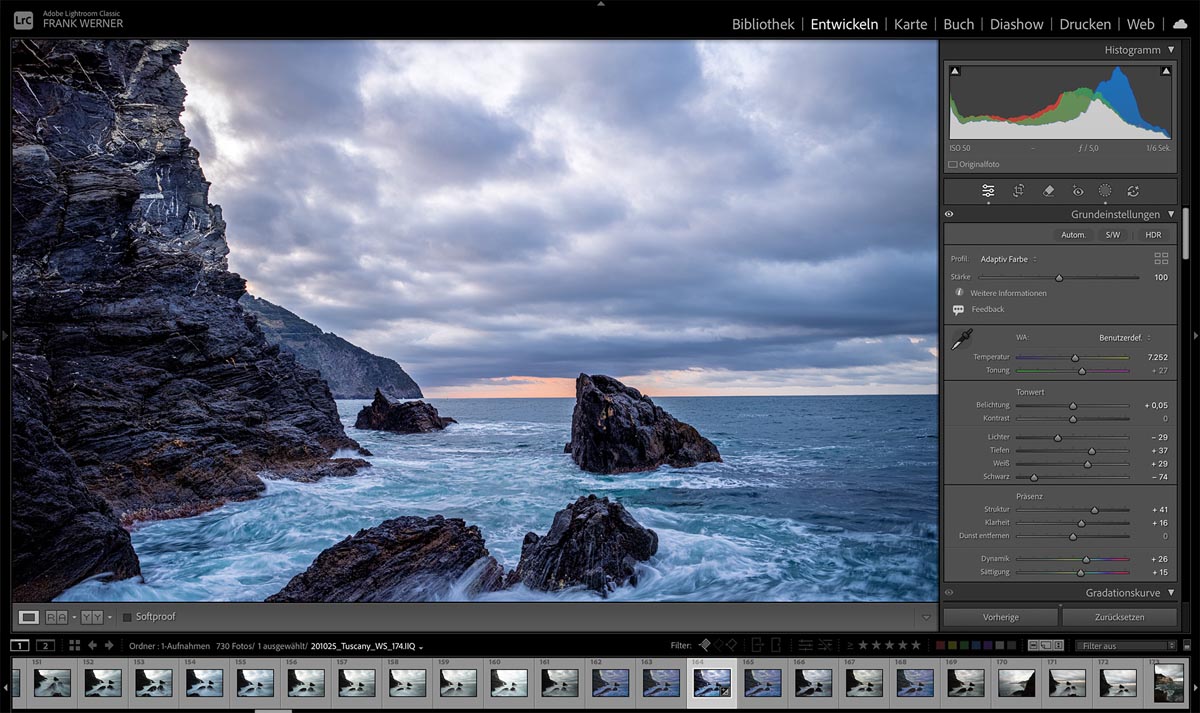Image resolution: width=1200 pixels, height=713 pixels.
Task: Activate the healing eraser tool
Action: coord(1048,191)
